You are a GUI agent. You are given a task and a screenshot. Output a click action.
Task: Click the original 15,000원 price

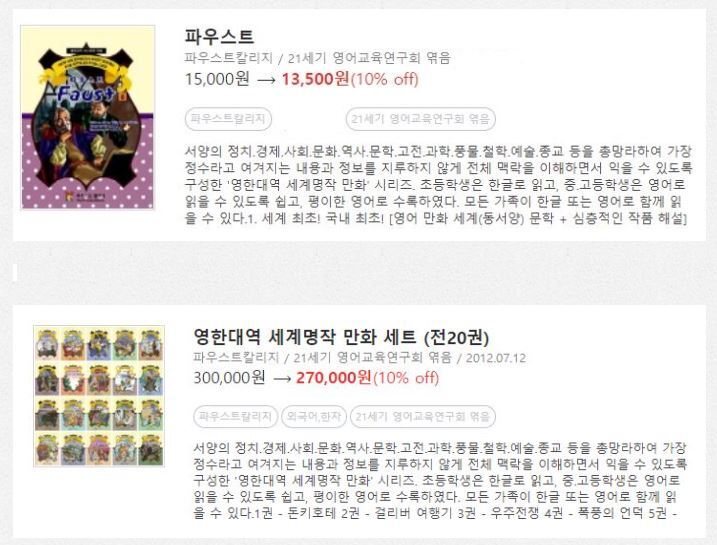(217, 79)
